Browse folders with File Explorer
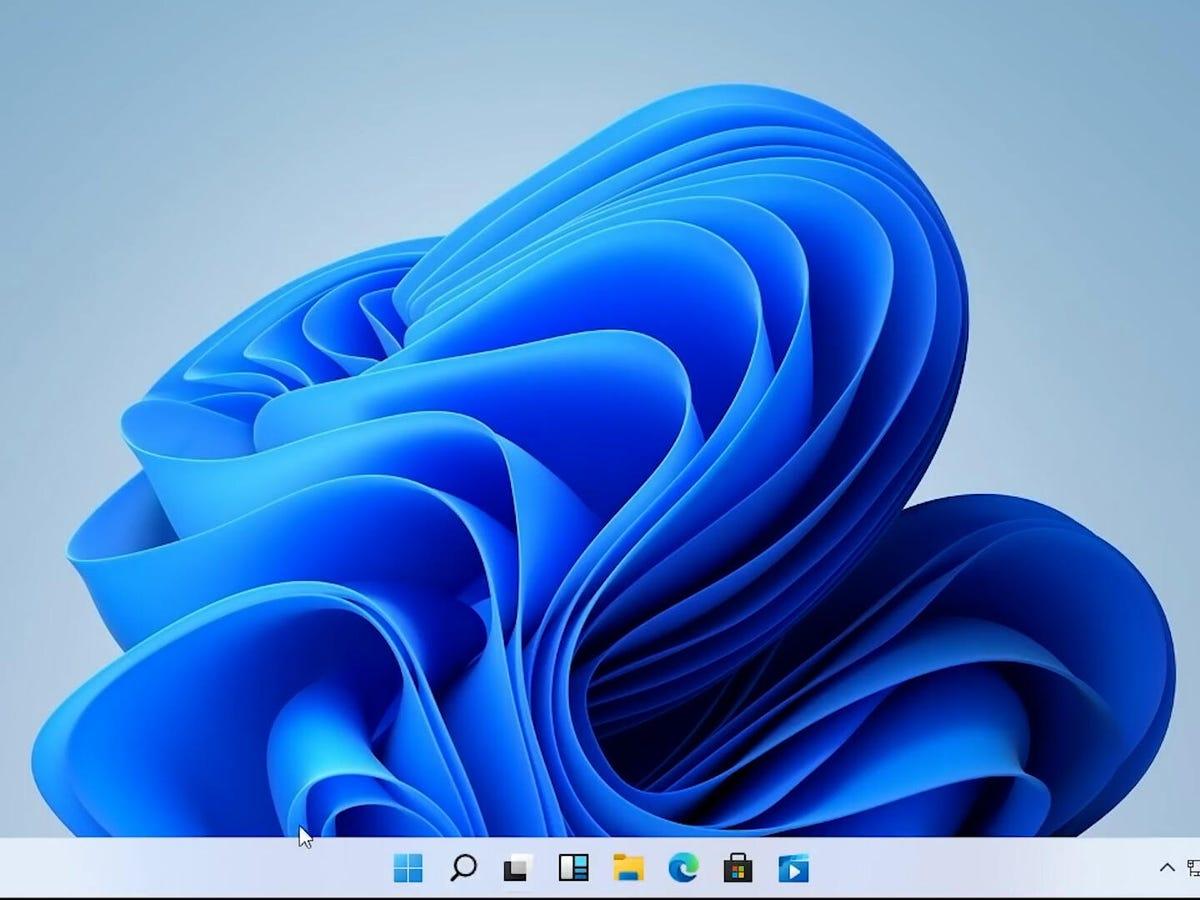The image size is (1200, 900). pyautogui.click(x=628, y=868)
